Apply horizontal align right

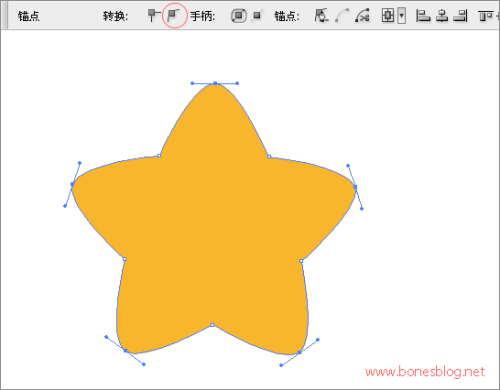coord(460,16)
